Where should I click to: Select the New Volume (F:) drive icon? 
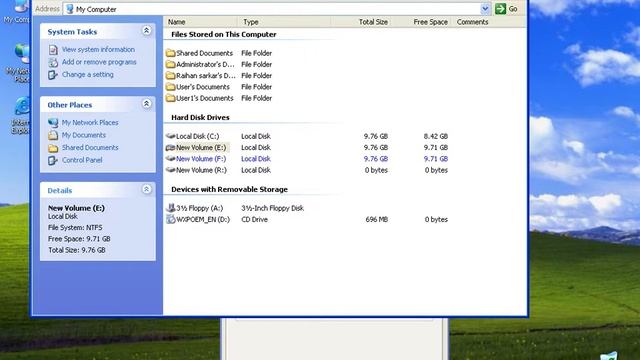170,159
